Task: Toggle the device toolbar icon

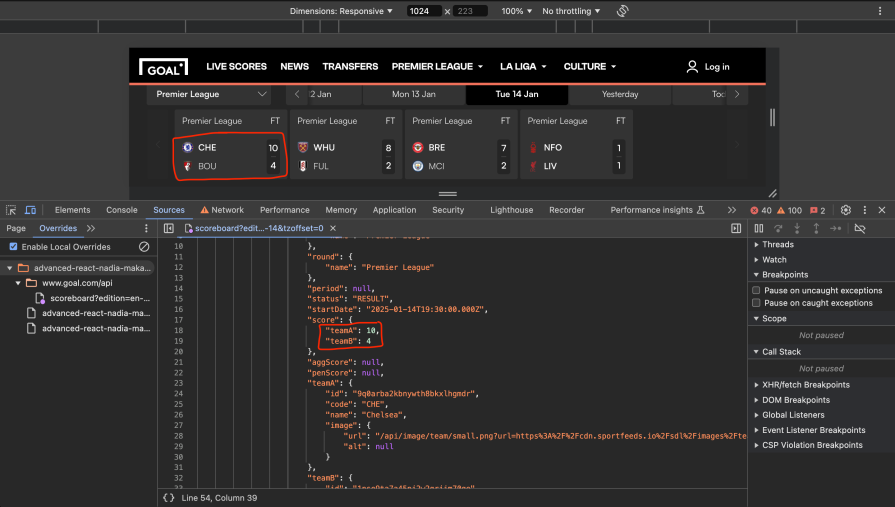Action: coord(30,210)
